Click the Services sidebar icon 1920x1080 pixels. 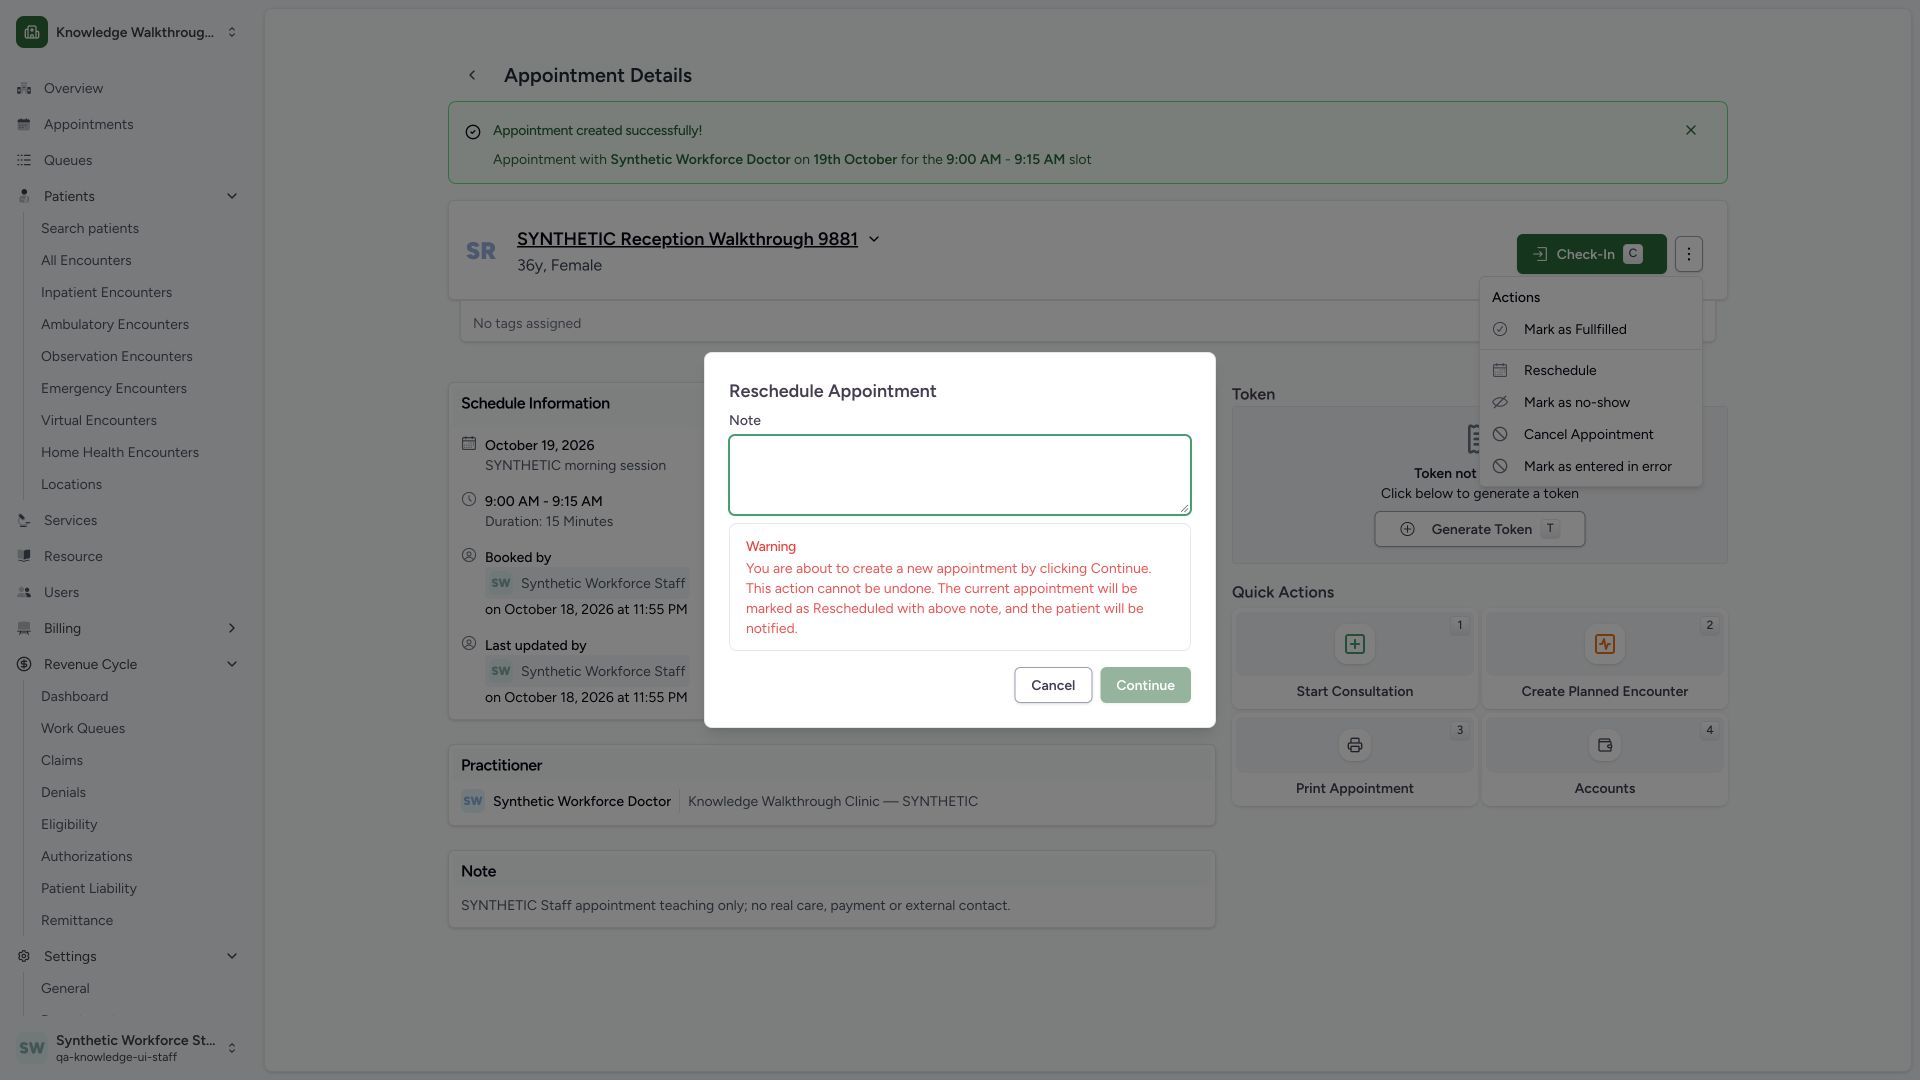(24, 520)
